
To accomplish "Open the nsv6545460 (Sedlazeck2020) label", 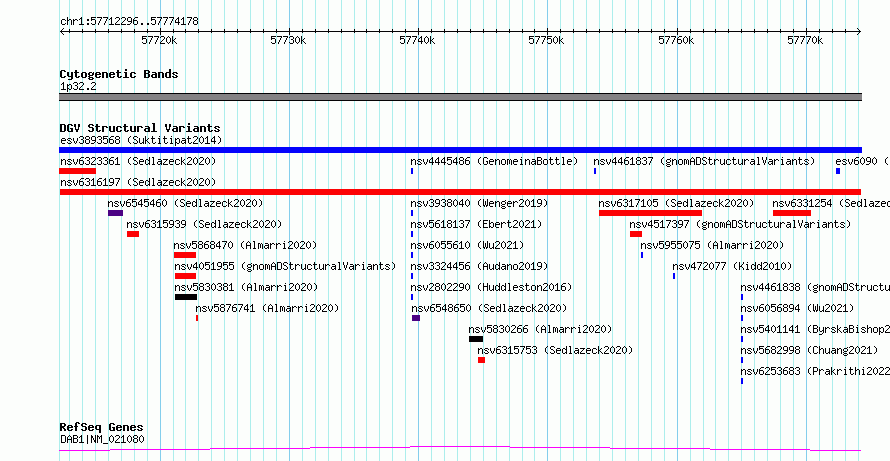I will pos(185,203).
